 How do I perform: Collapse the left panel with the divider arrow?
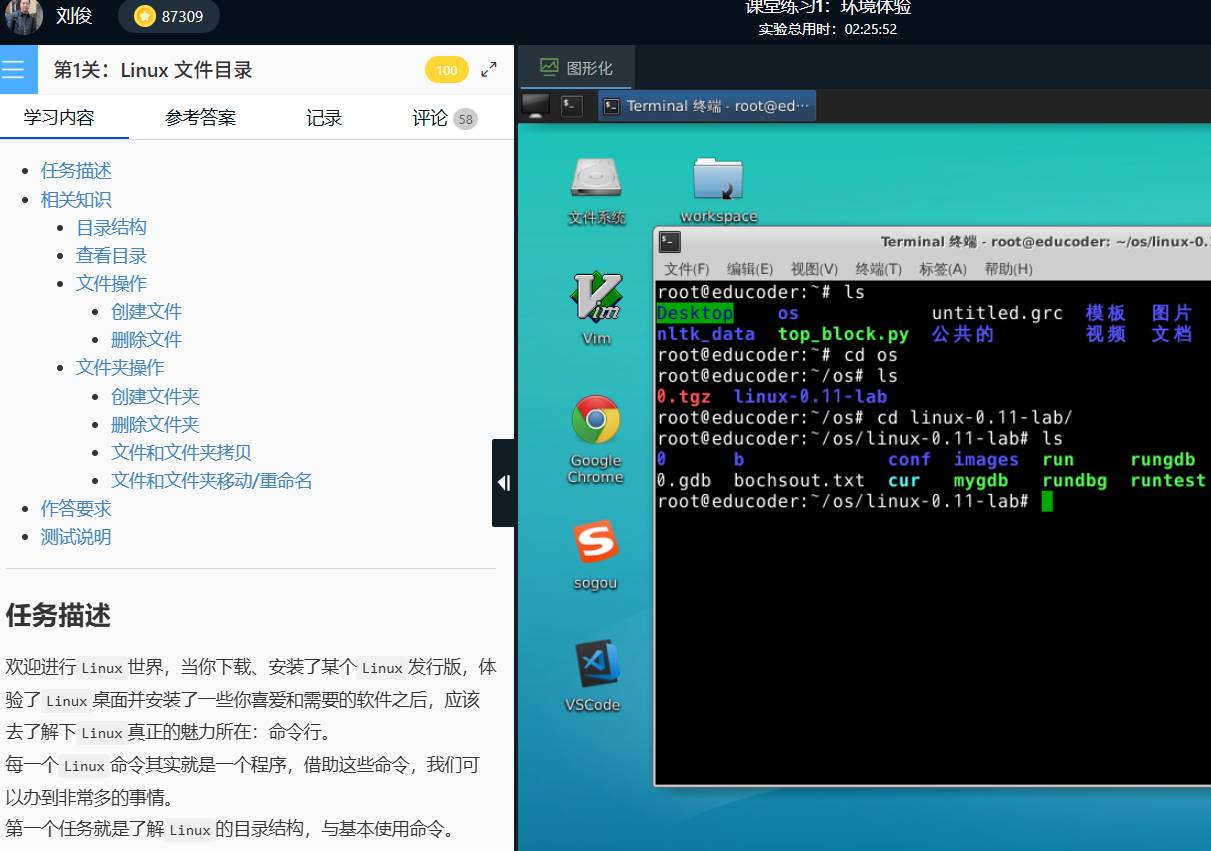click(504, 483)
